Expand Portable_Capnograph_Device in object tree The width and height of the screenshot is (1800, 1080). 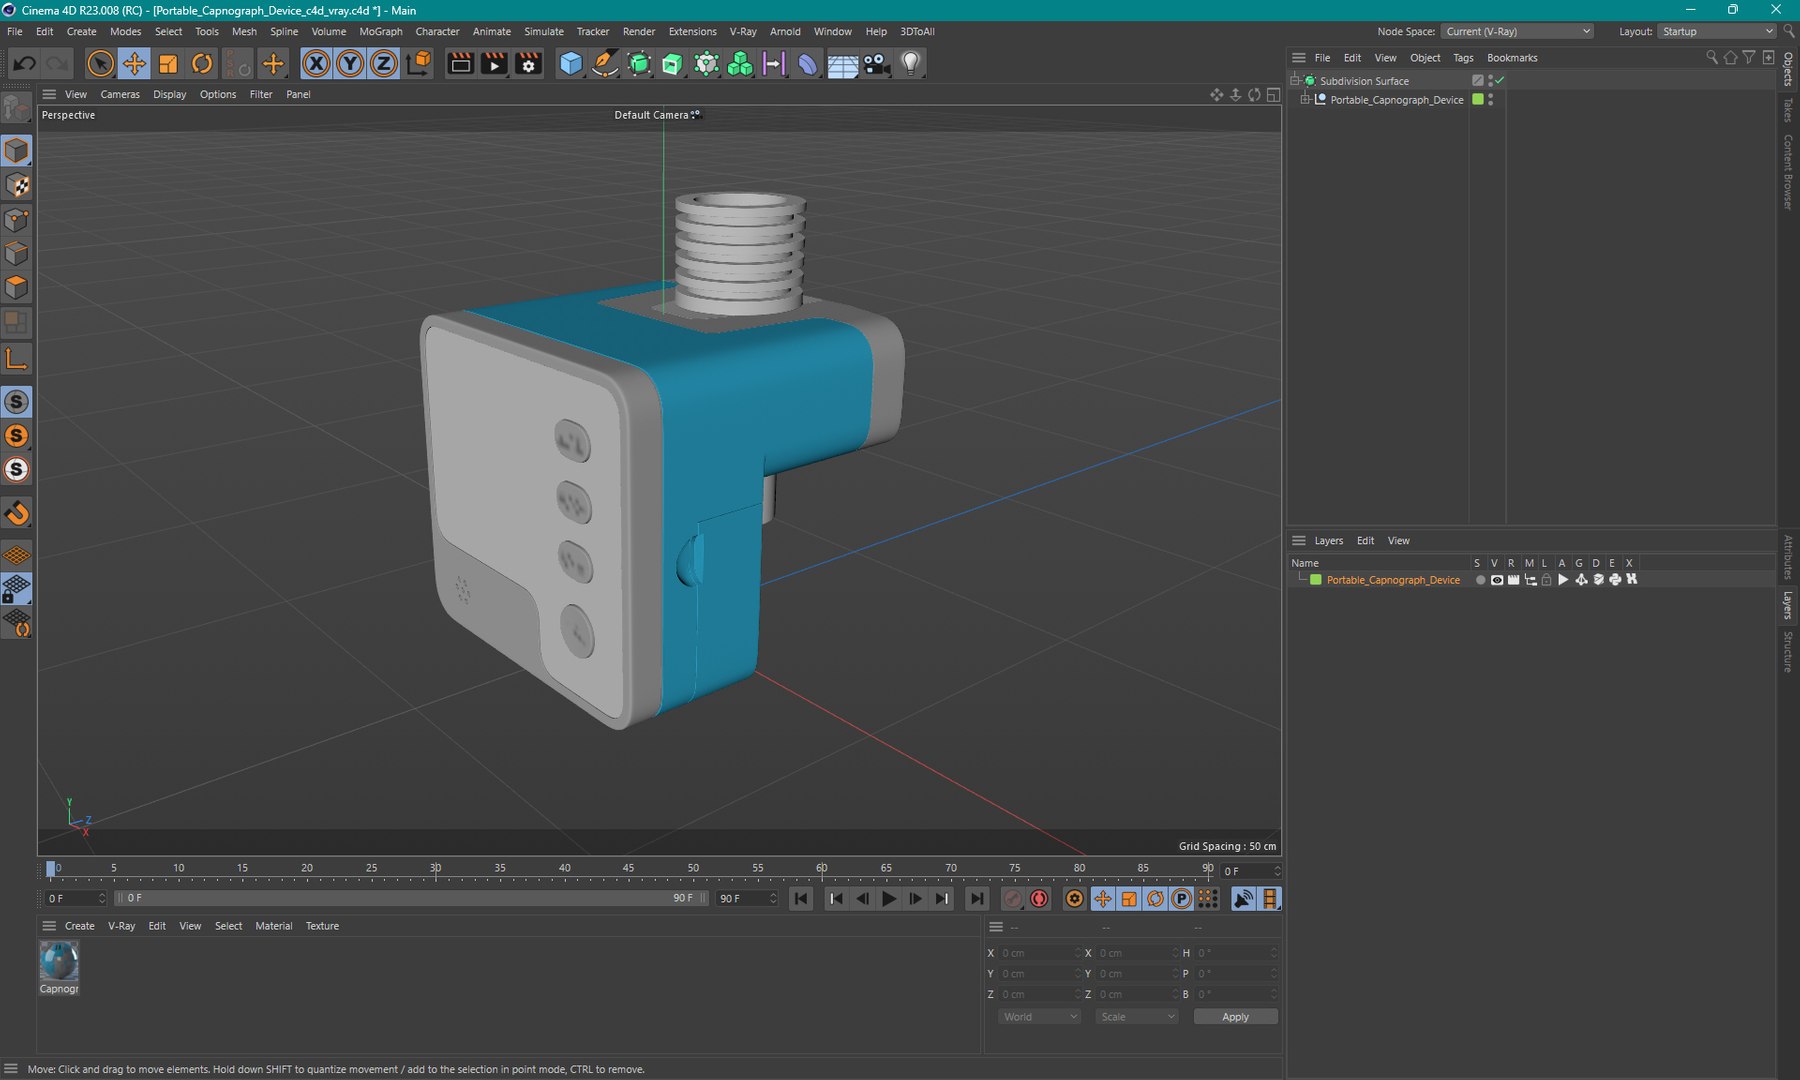(1305, 100)
